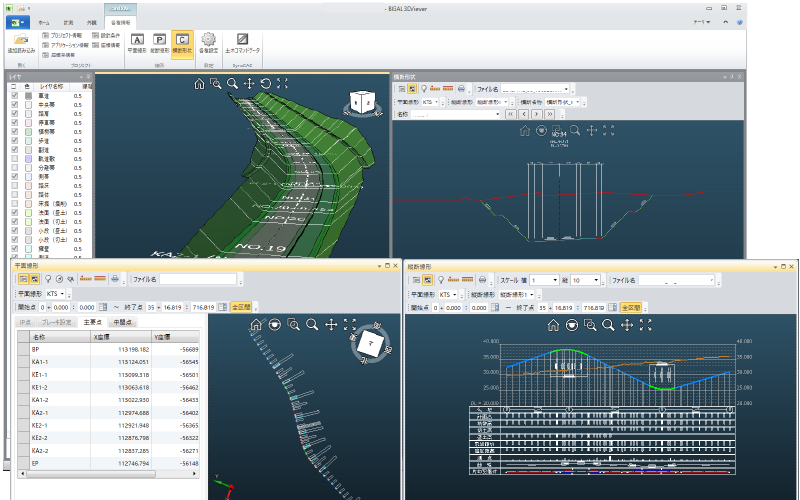This screenshot has width=800, height=500.
Task: Open アプリケーション情報 in ribbon
Action: (65, 45)
